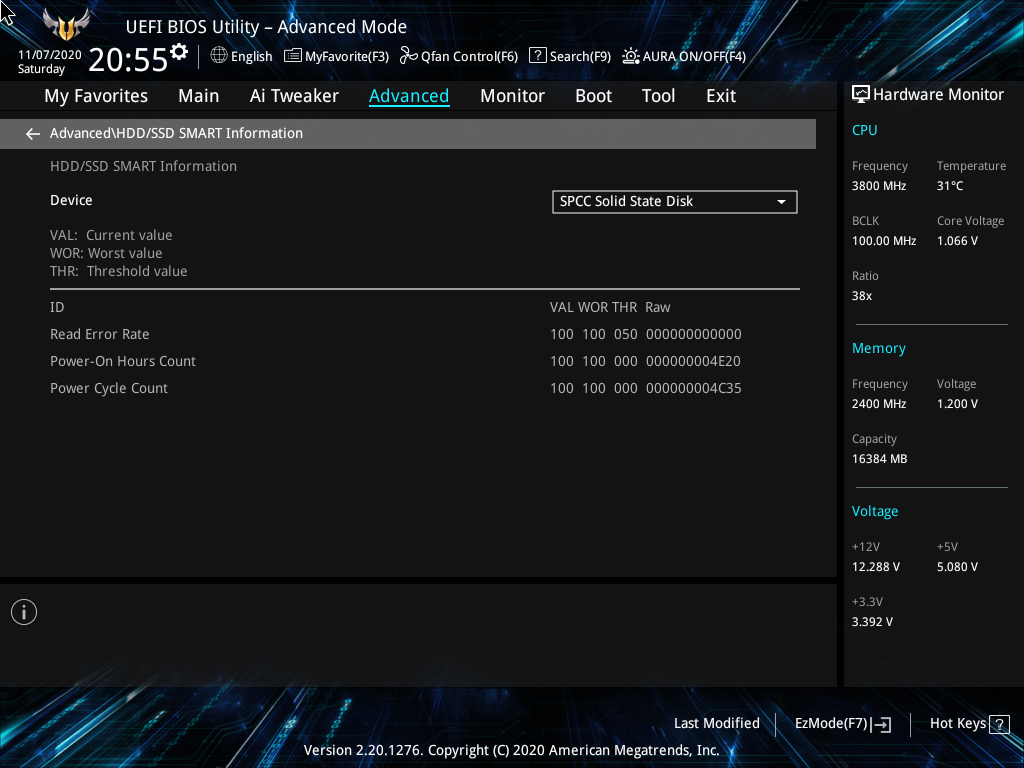Click the Ratio 38x value
This screenshot has width=1024, height=768.
tap(861, 296)
